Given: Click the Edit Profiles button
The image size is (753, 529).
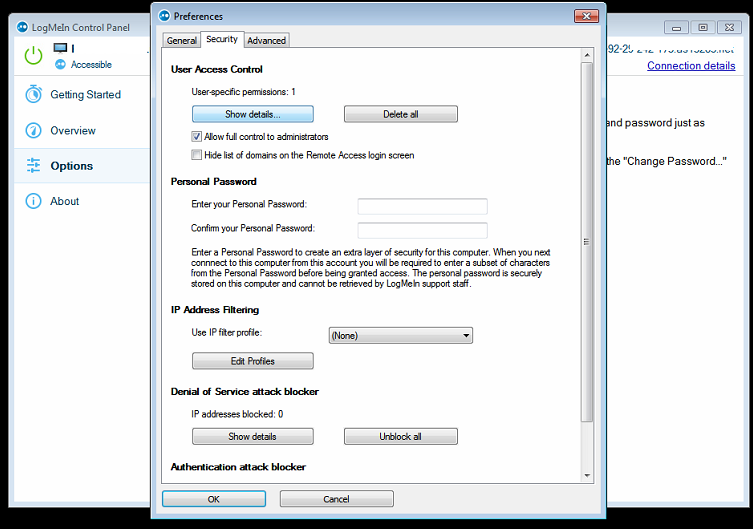Looking at the screenshot, I should (253, 361).
